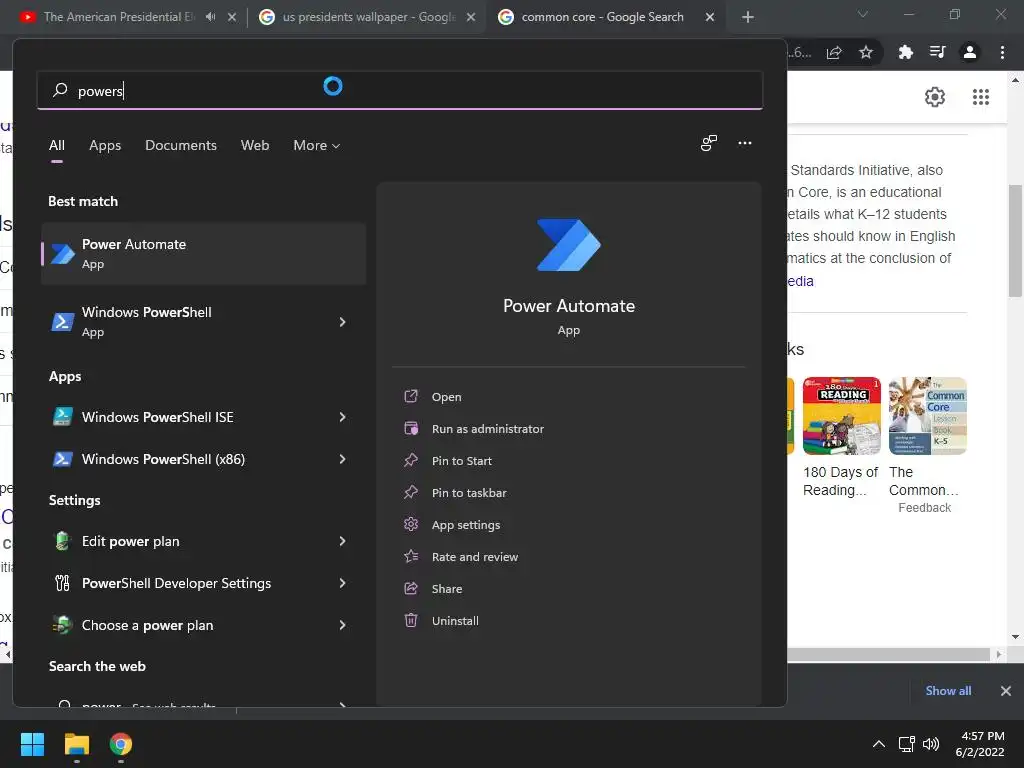1024x768 pixels.
Task: Open the taskbar clock showing 4:57 PM
Action: [x=980, y=744]
